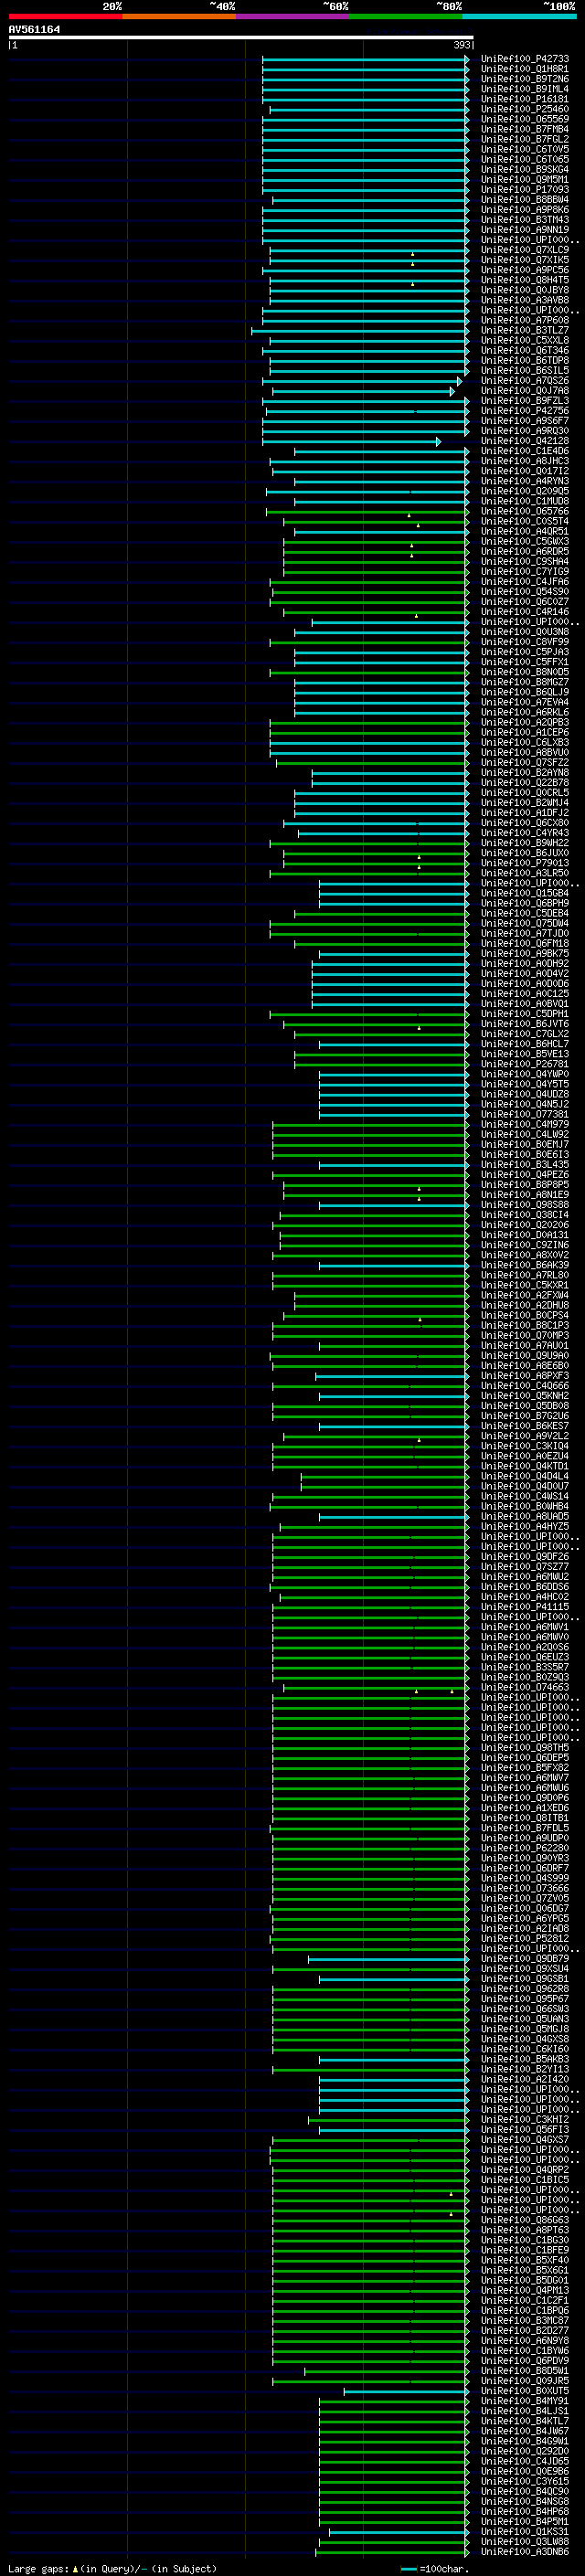Select hit label UniRef100_P26781
This screenshot has height=2576, width=585.
click(x=524, y=1064)
